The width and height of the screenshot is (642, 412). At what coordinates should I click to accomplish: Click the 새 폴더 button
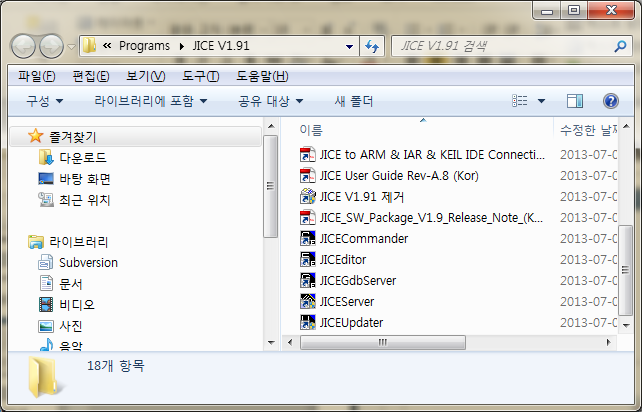(354, 101)
